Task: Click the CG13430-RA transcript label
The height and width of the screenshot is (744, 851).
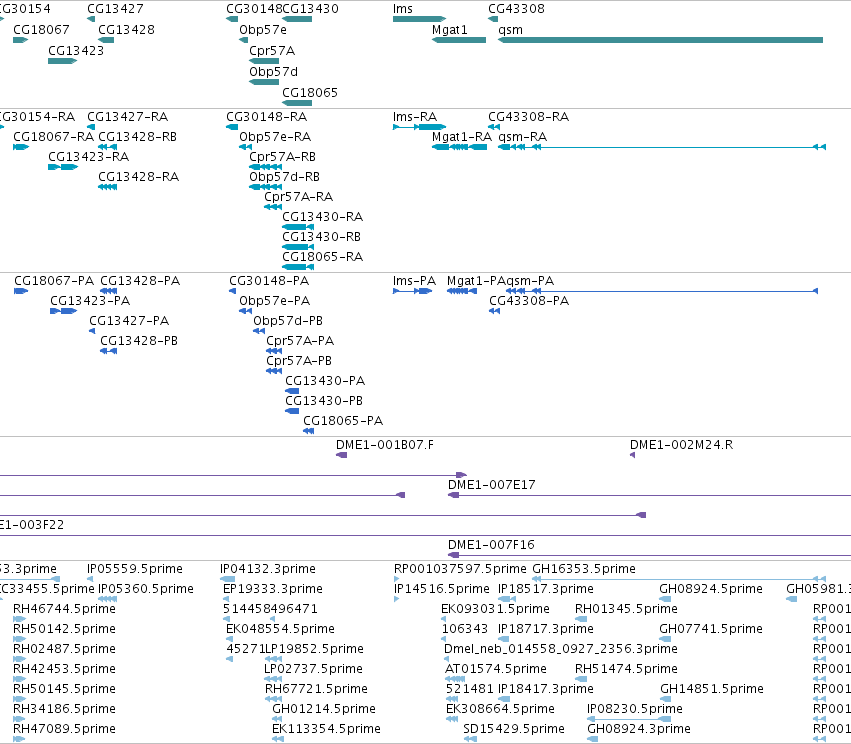Action: pos(322,217)
